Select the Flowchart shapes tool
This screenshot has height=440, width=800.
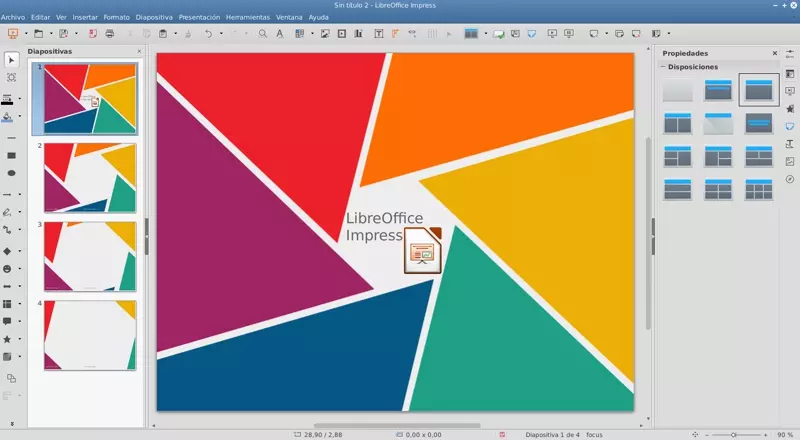click(x=7, y=304)
